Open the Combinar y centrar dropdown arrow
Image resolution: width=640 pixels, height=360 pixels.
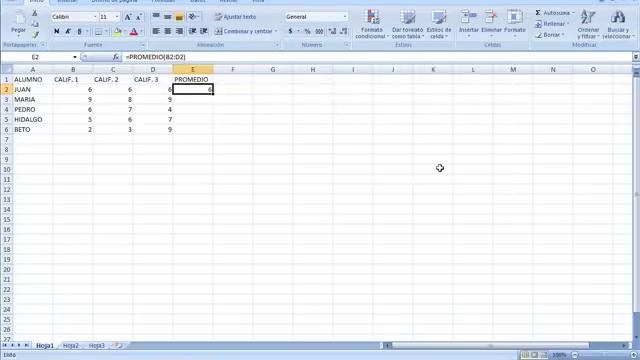(276, 31)
